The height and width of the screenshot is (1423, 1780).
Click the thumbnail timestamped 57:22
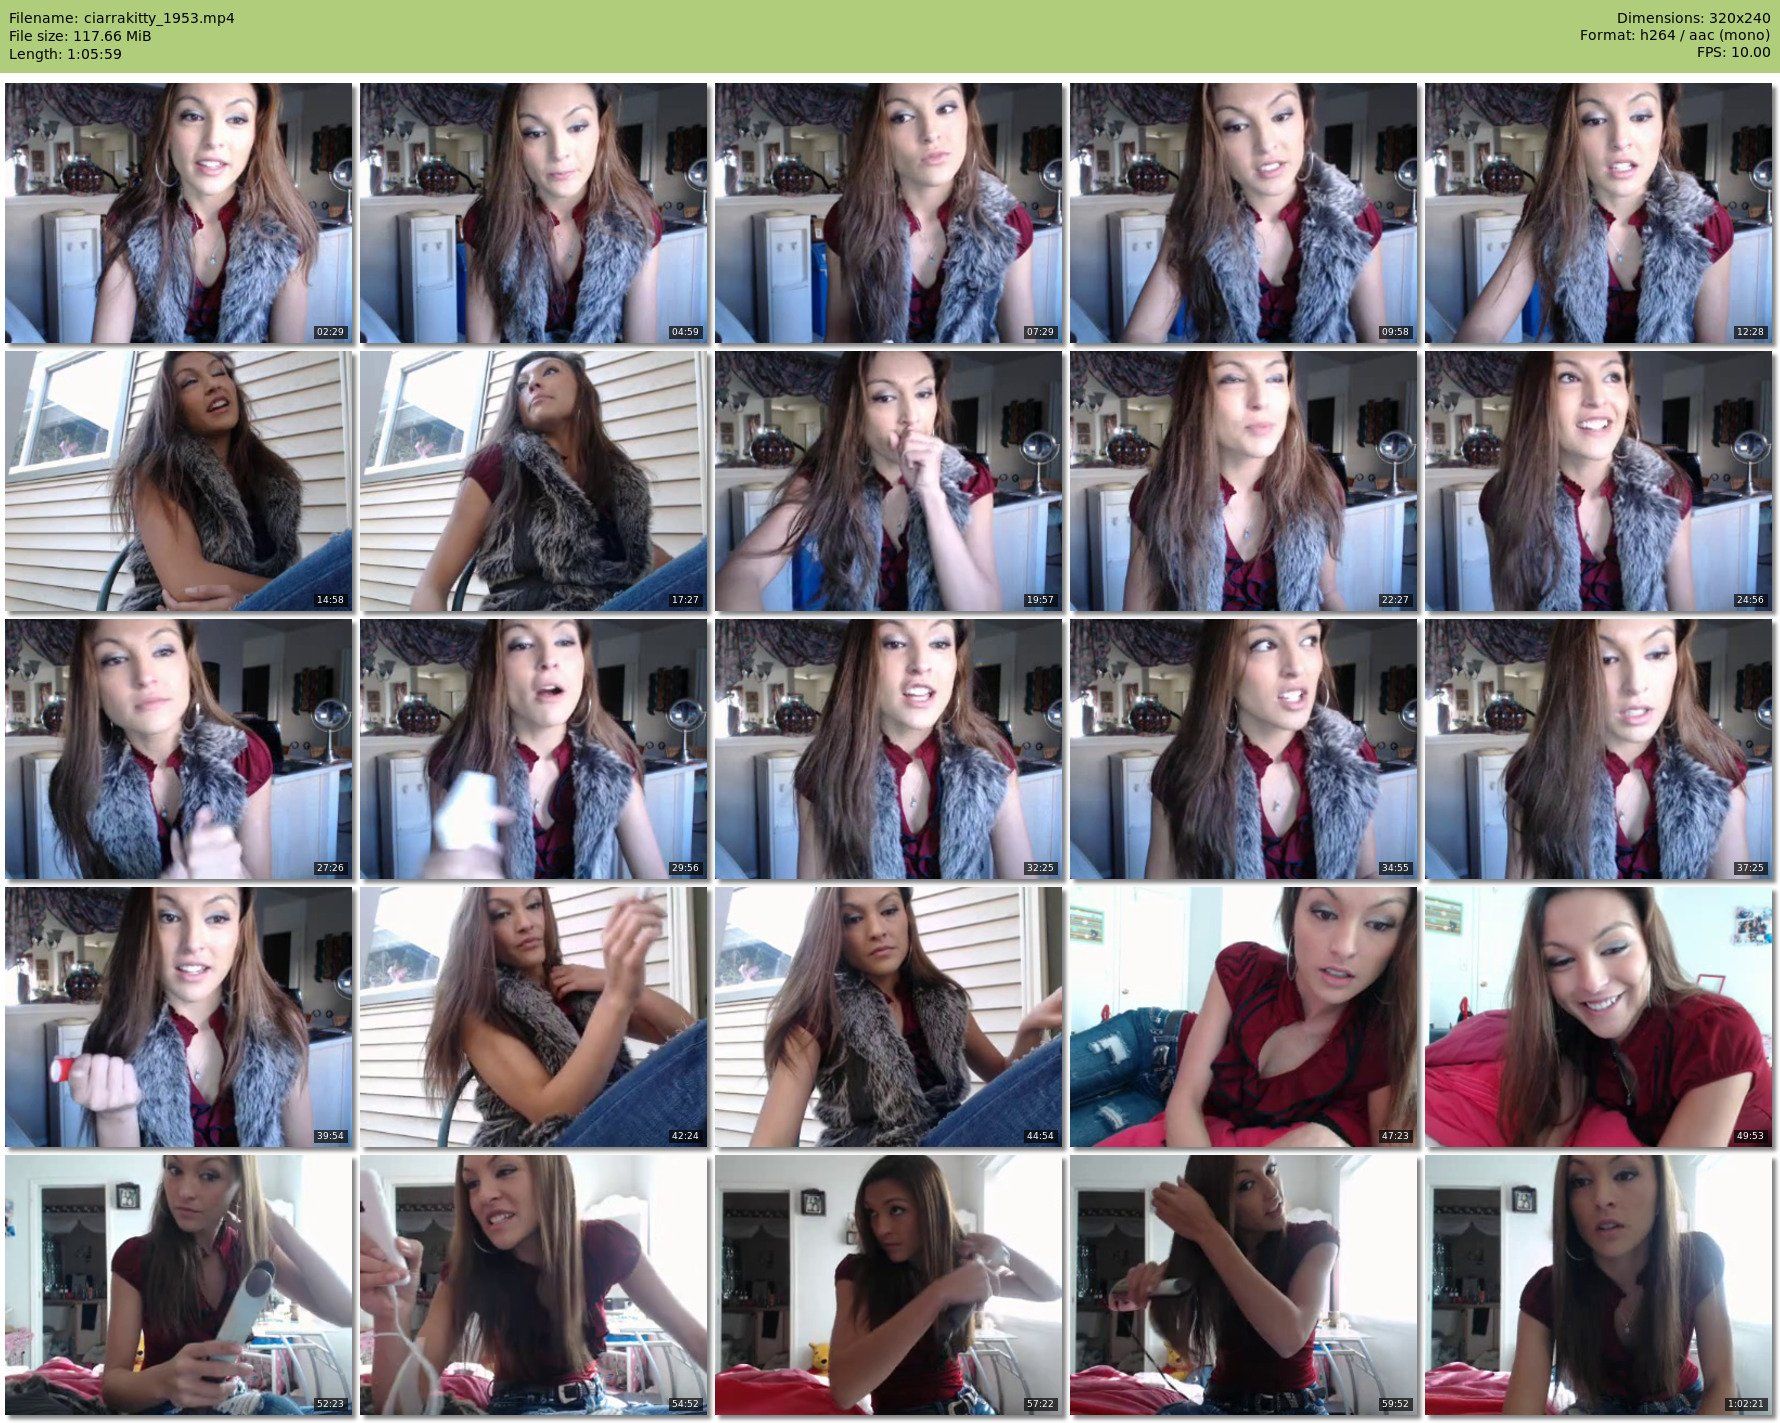[x=888, y=1285]
